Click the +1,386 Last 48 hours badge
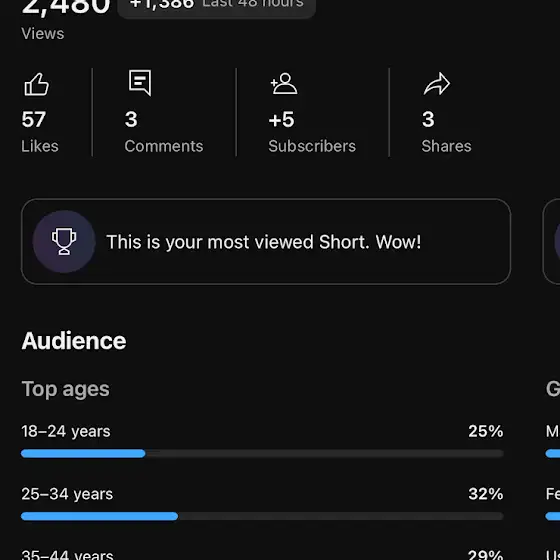Screen dimensions: 560x560 tap(216, 5)
